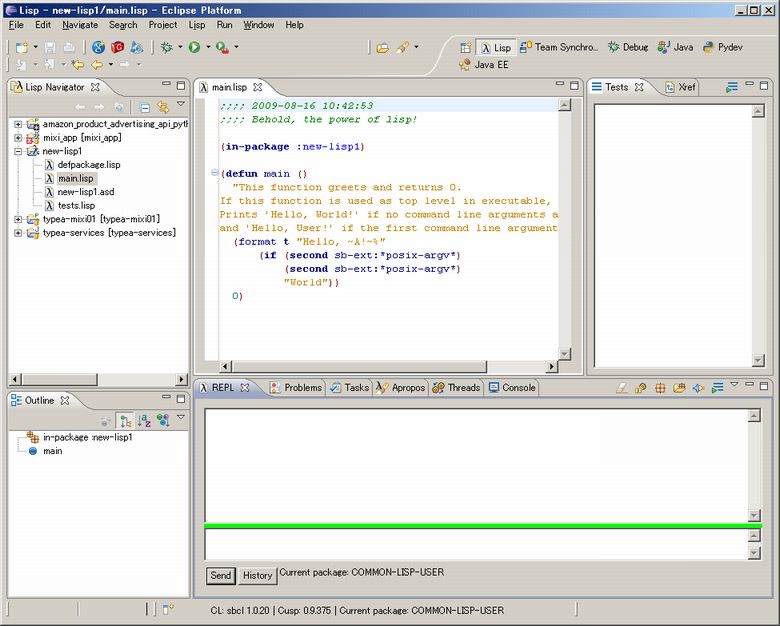
Task: Close the main.lisp editor tab
Action: click(255, 87)
